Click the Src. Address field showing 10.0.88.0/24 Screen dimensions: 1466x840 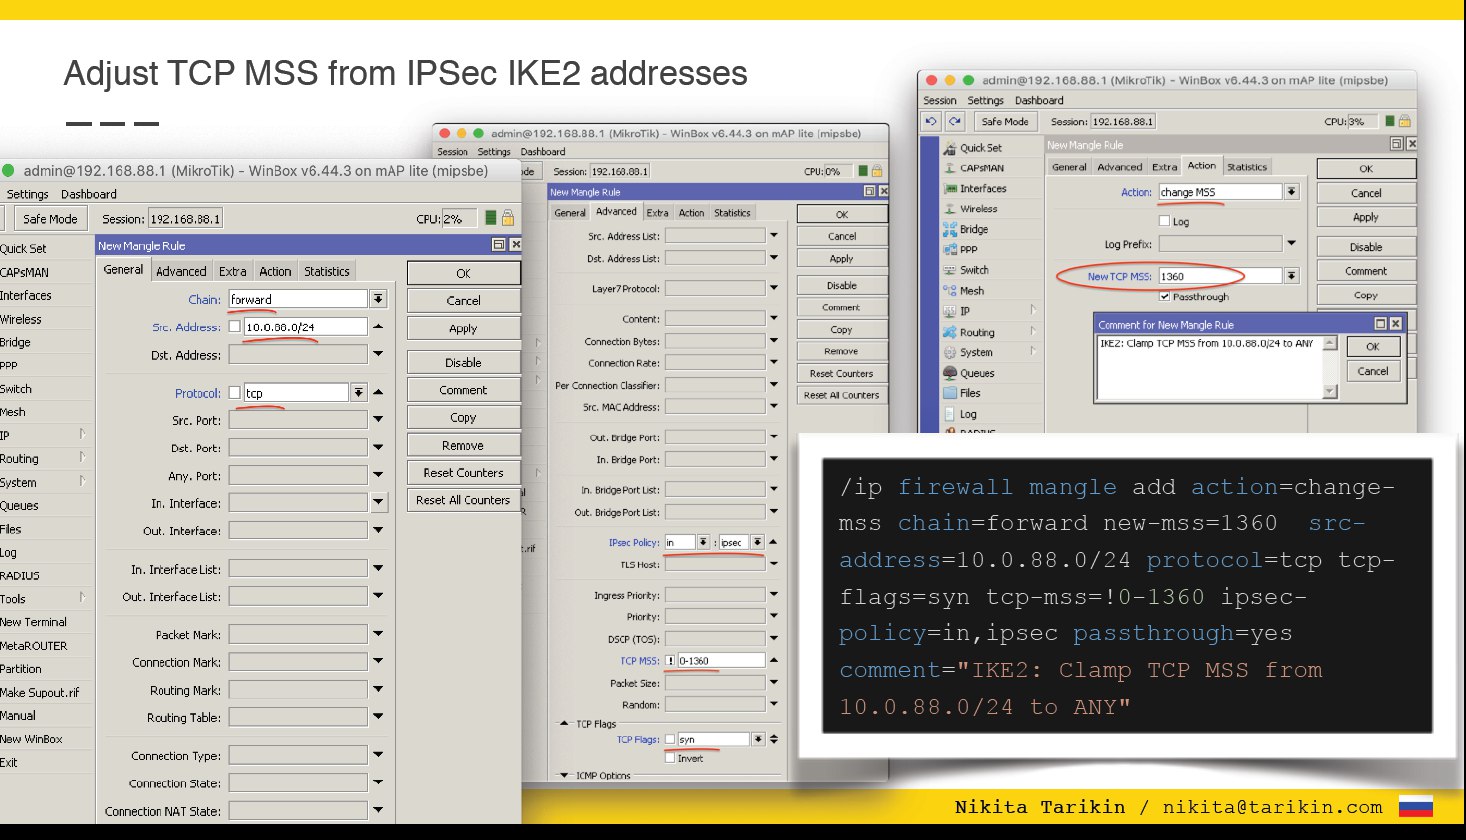[305, 326]
